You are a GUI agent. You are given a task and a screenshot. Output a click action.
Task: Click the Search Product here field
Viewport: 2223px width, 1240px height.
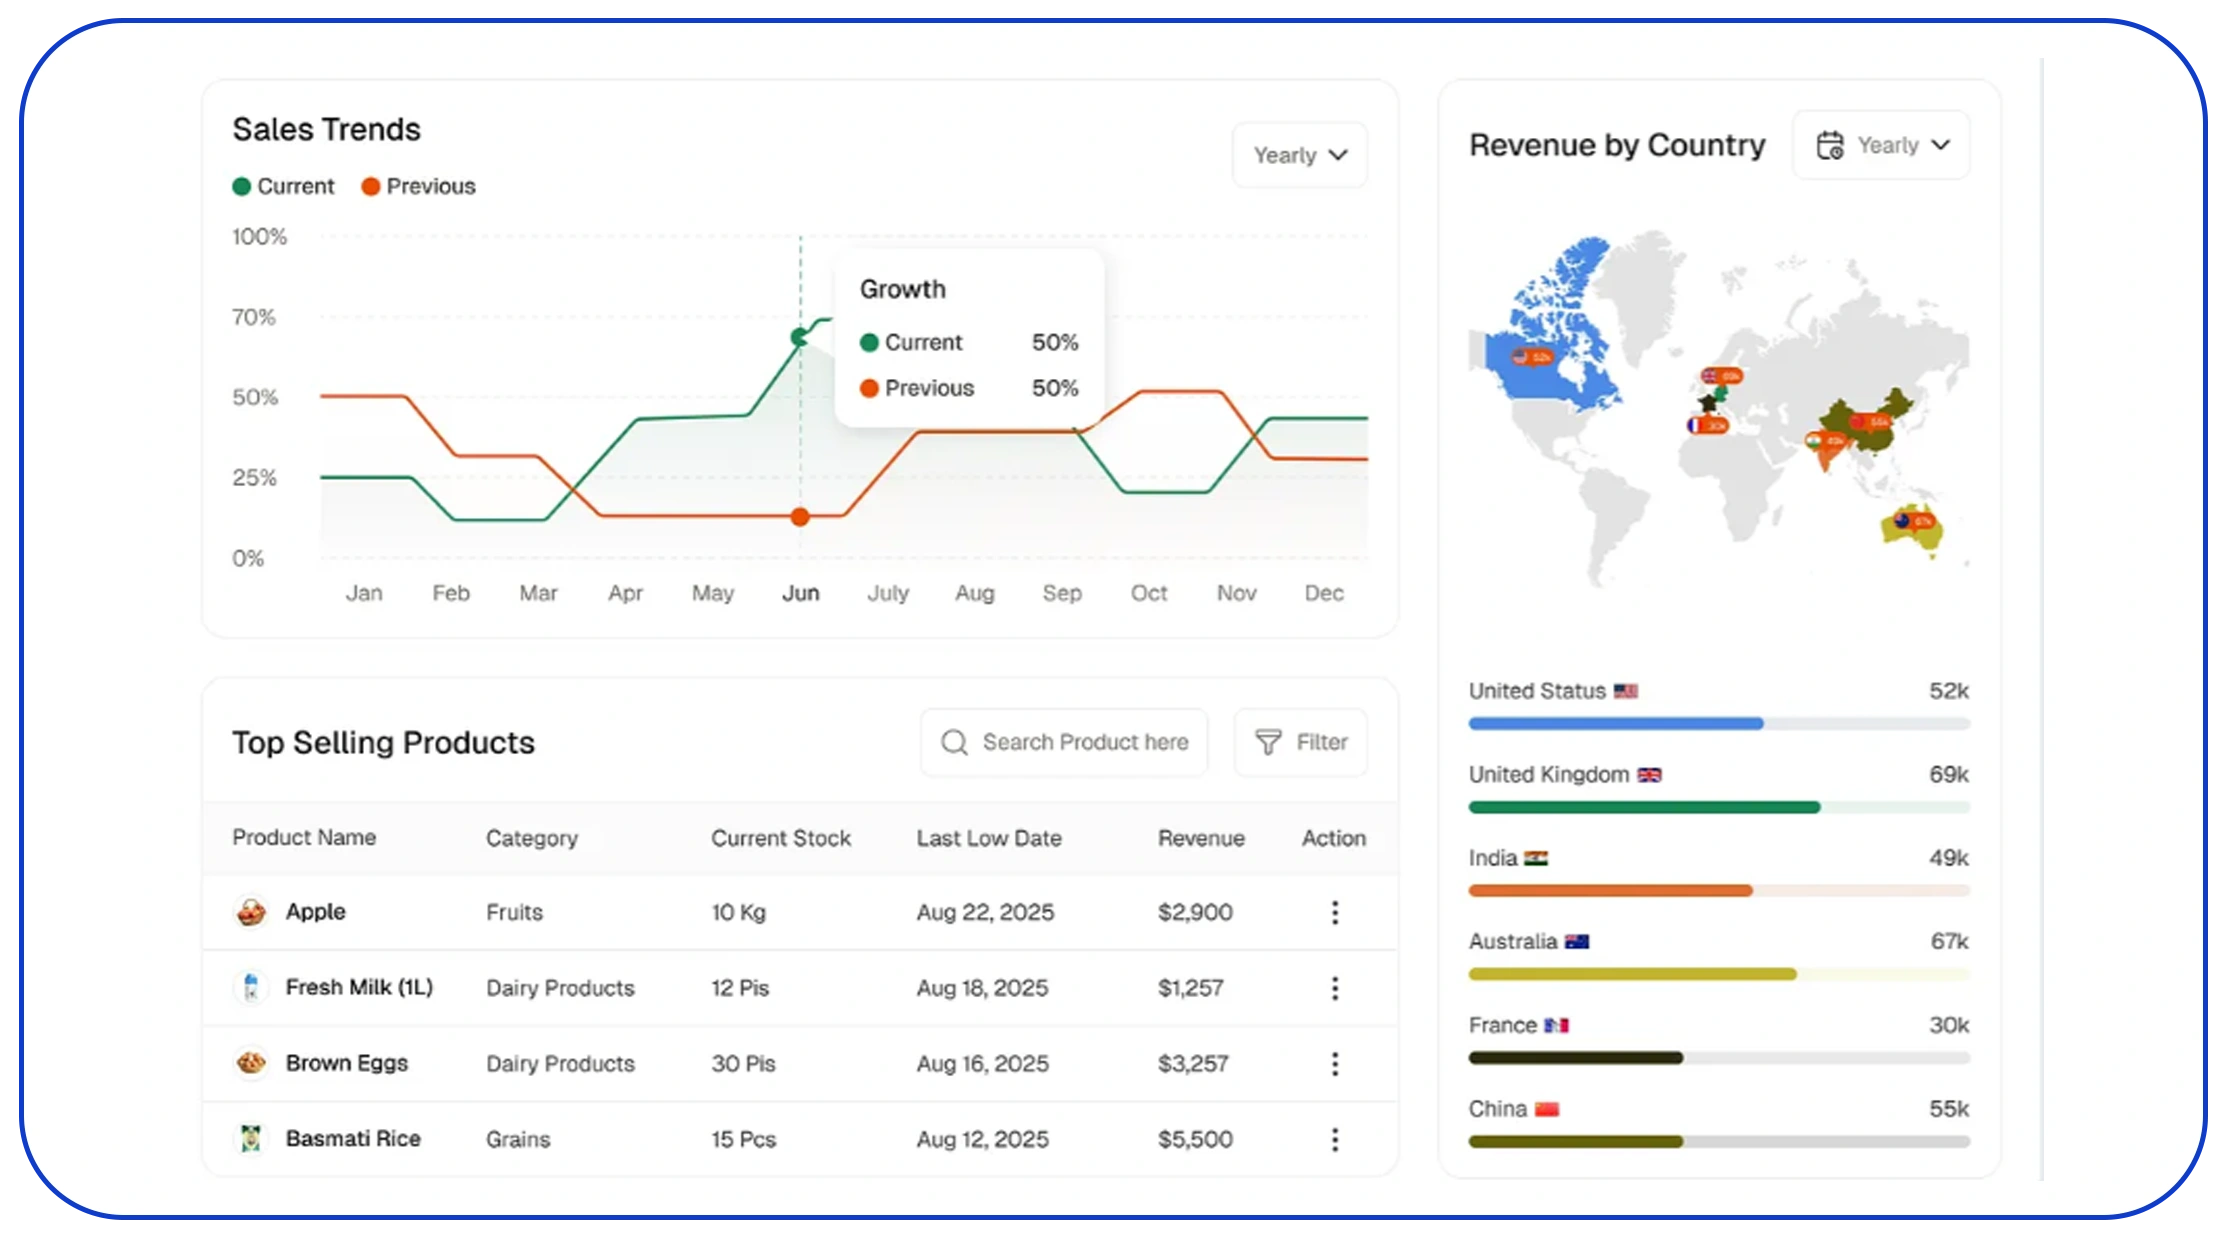click(x=1064, y=742)
